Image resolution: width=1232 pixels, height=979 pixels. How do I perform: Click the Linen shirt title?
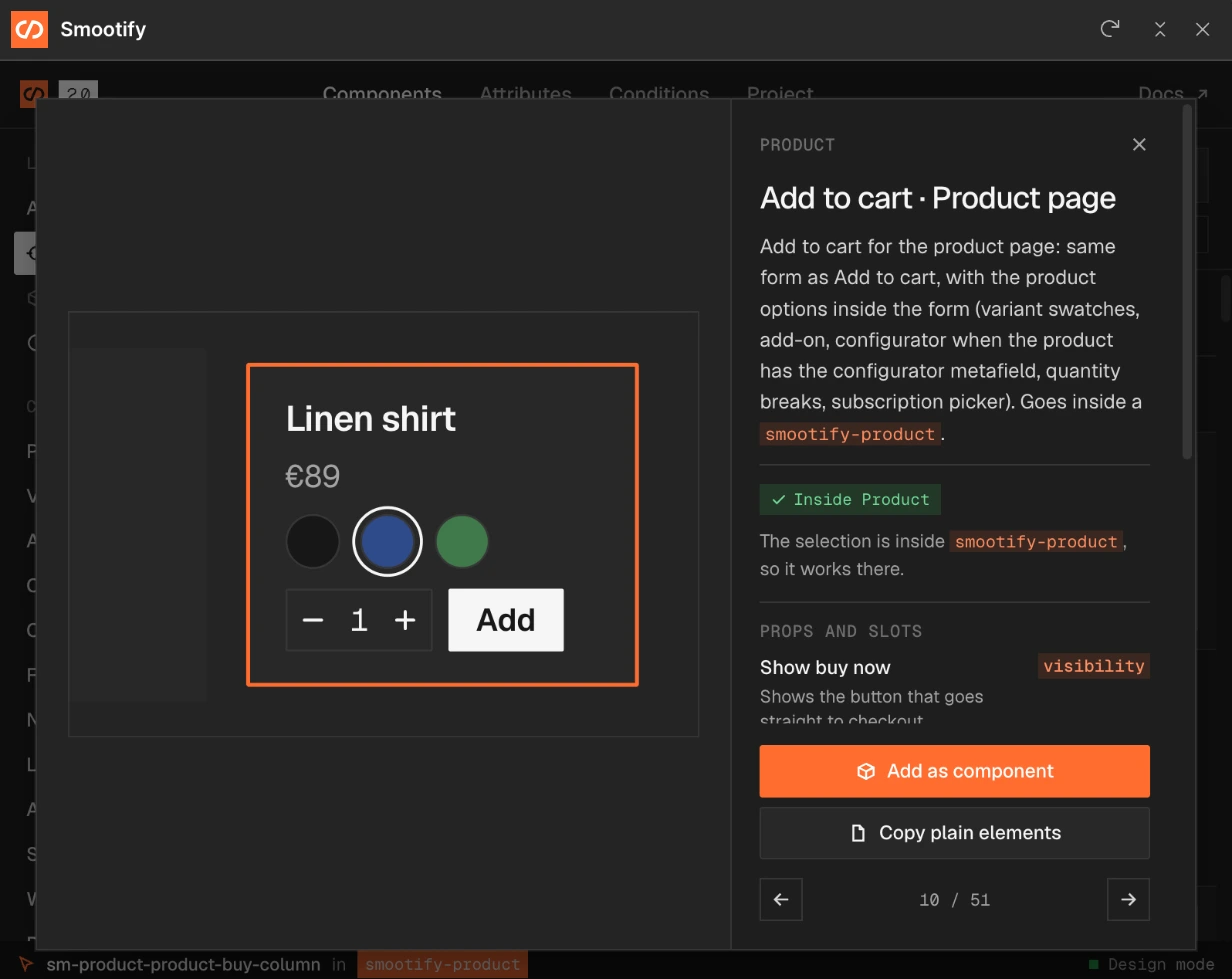click(x=371, y=418)
